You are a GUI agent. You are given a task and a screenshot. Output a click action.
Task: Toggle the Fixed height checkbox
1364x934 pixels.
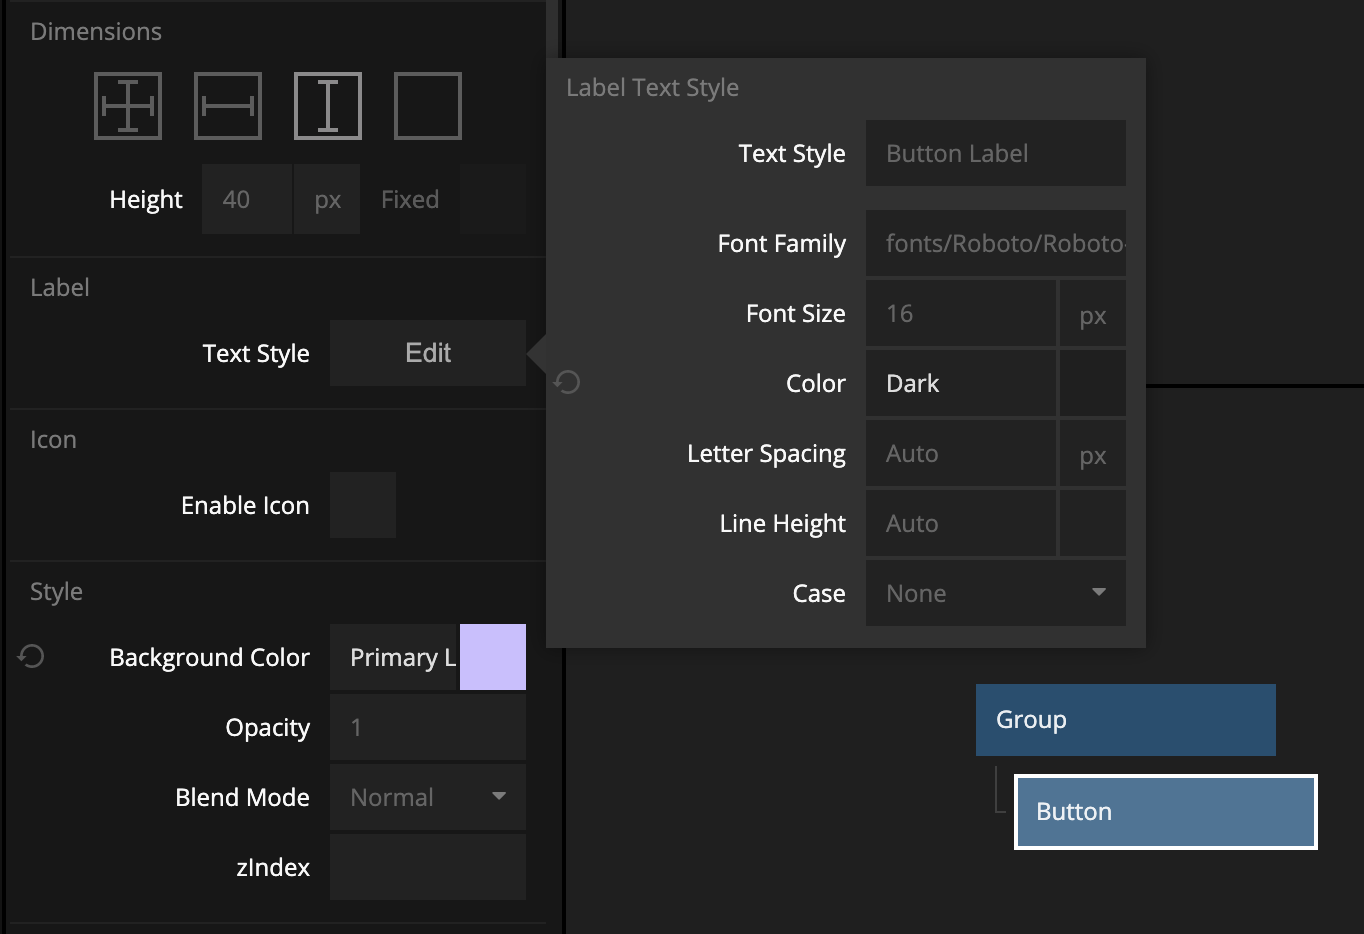pyautogui.click(x=493, y=200)
